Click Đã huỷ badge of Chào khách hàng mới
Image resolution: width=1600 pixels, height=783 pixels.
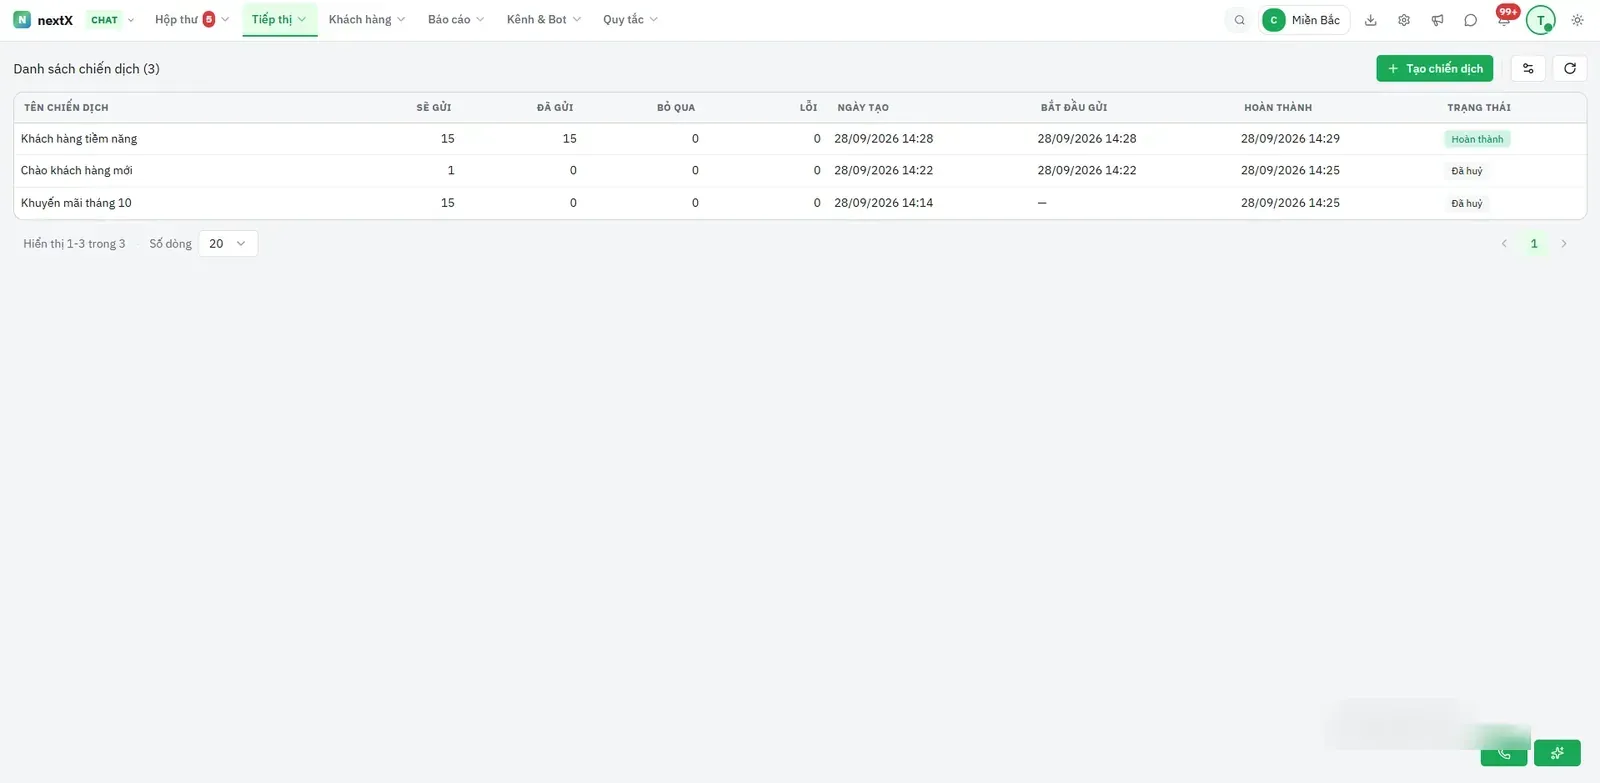coord(1467,171)
